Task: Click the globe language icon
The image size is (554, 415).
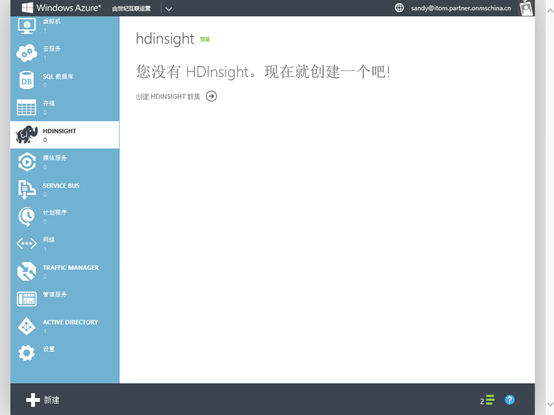Action: coord(399,8)
